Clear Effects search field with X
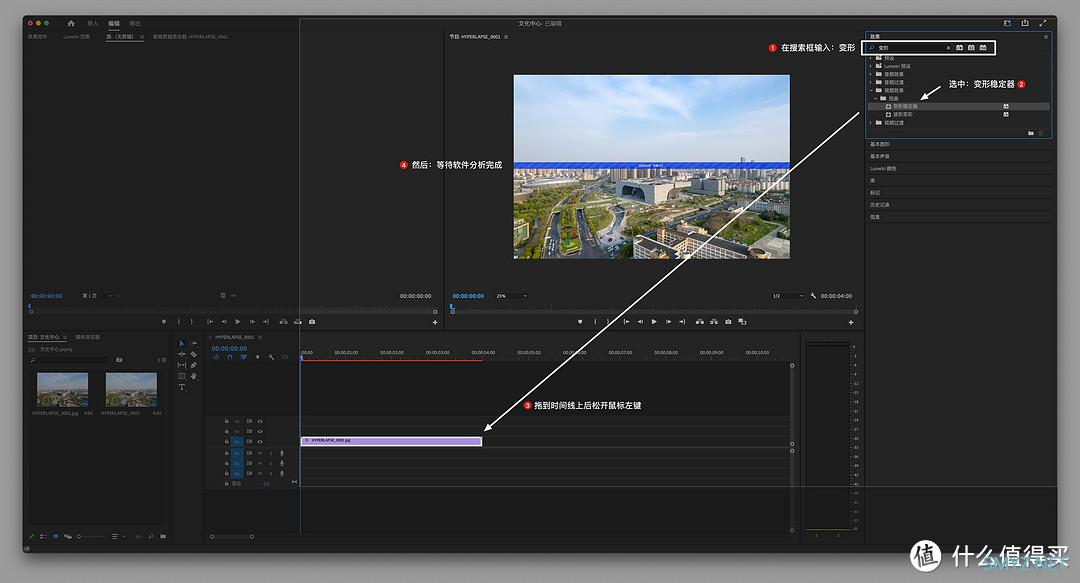1080x583 pixels. 948,48
